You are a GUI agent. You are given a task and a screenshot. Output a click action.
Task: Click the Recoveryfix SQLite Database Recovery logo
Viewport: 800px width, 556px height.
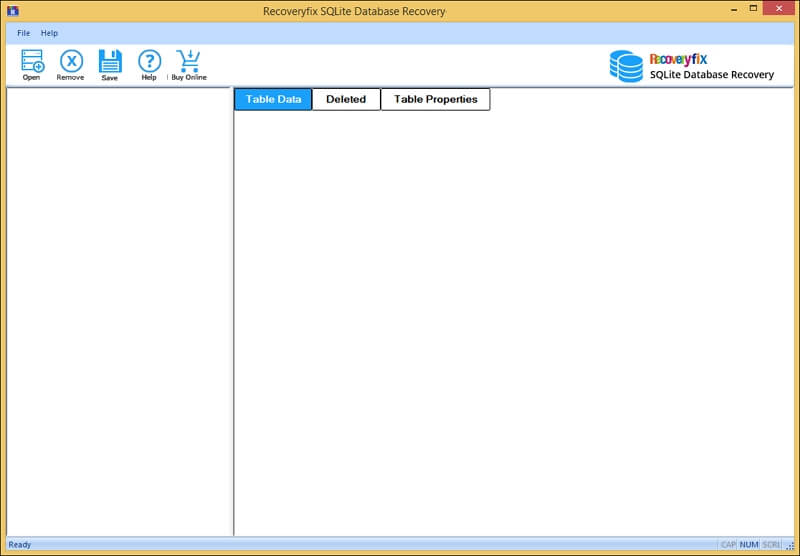(691, 66)
